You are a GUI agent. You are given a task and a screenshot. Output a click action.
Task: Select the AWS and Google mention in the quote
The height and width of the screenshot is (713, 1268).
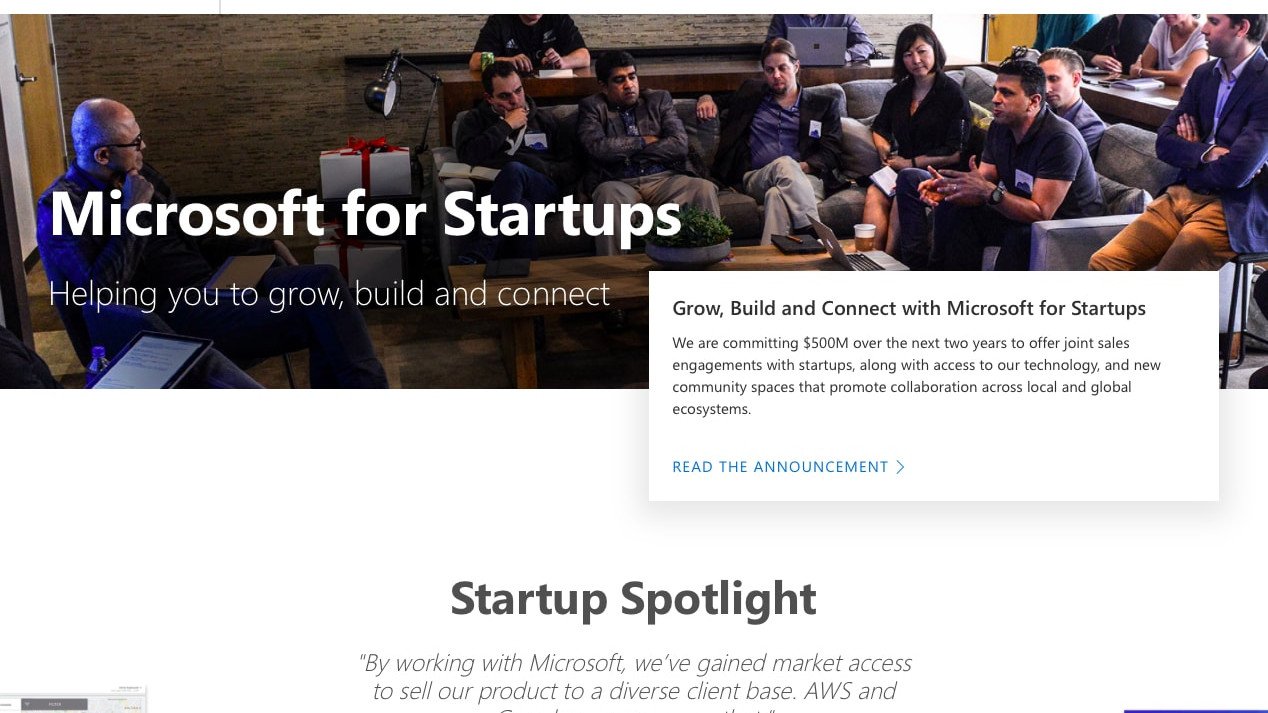click(x=870, y=691)
